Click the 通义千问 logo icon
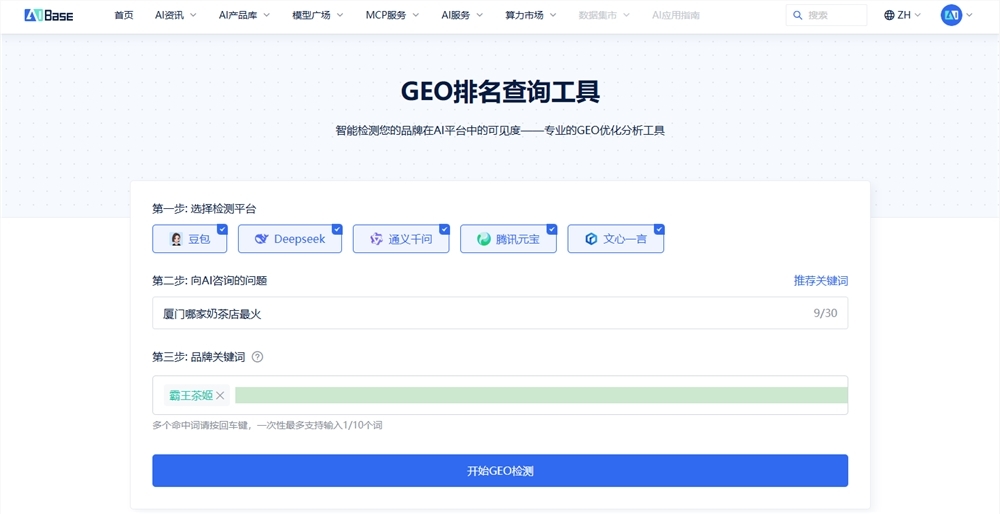 (376, 239)
